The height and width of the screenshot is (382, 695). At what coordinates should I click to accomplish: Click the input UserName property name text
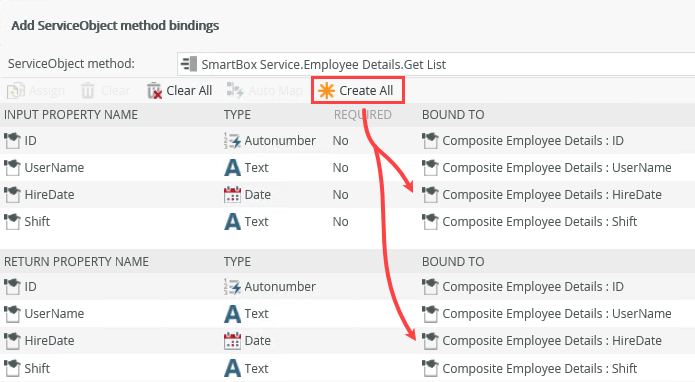(x=54, y=168)
